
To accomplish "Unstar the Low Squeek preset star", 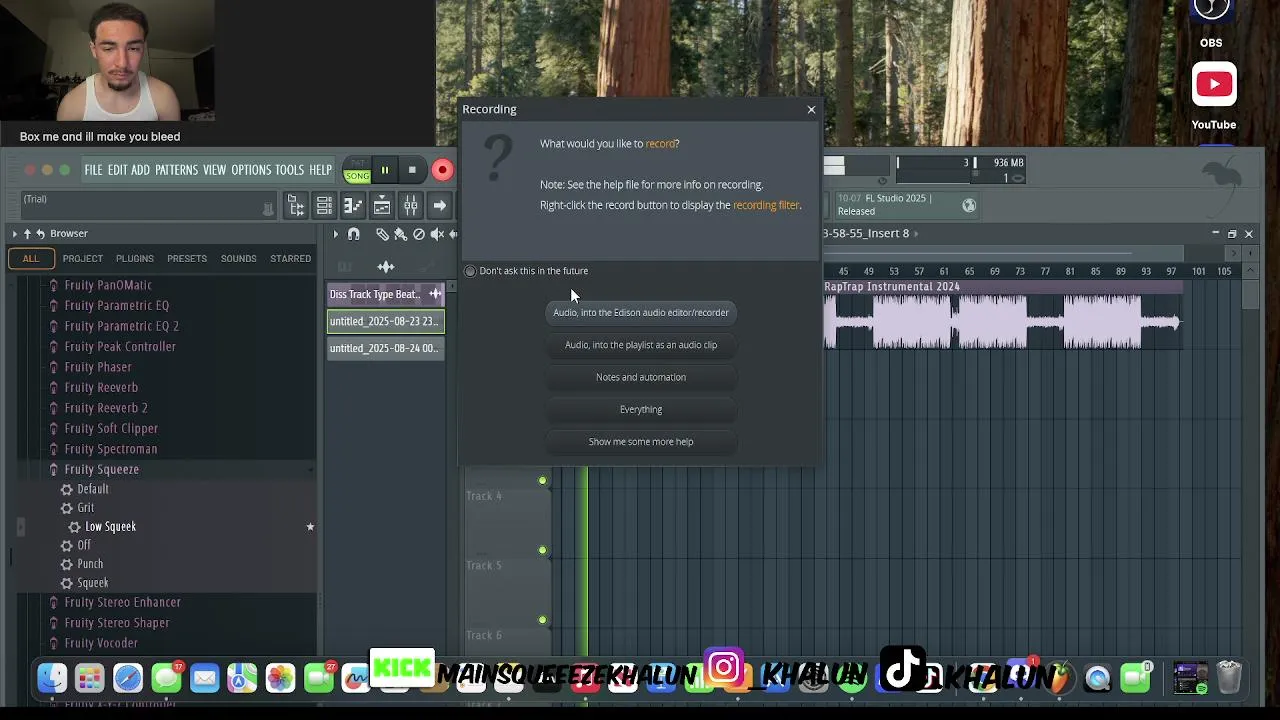I will [310, 526].
